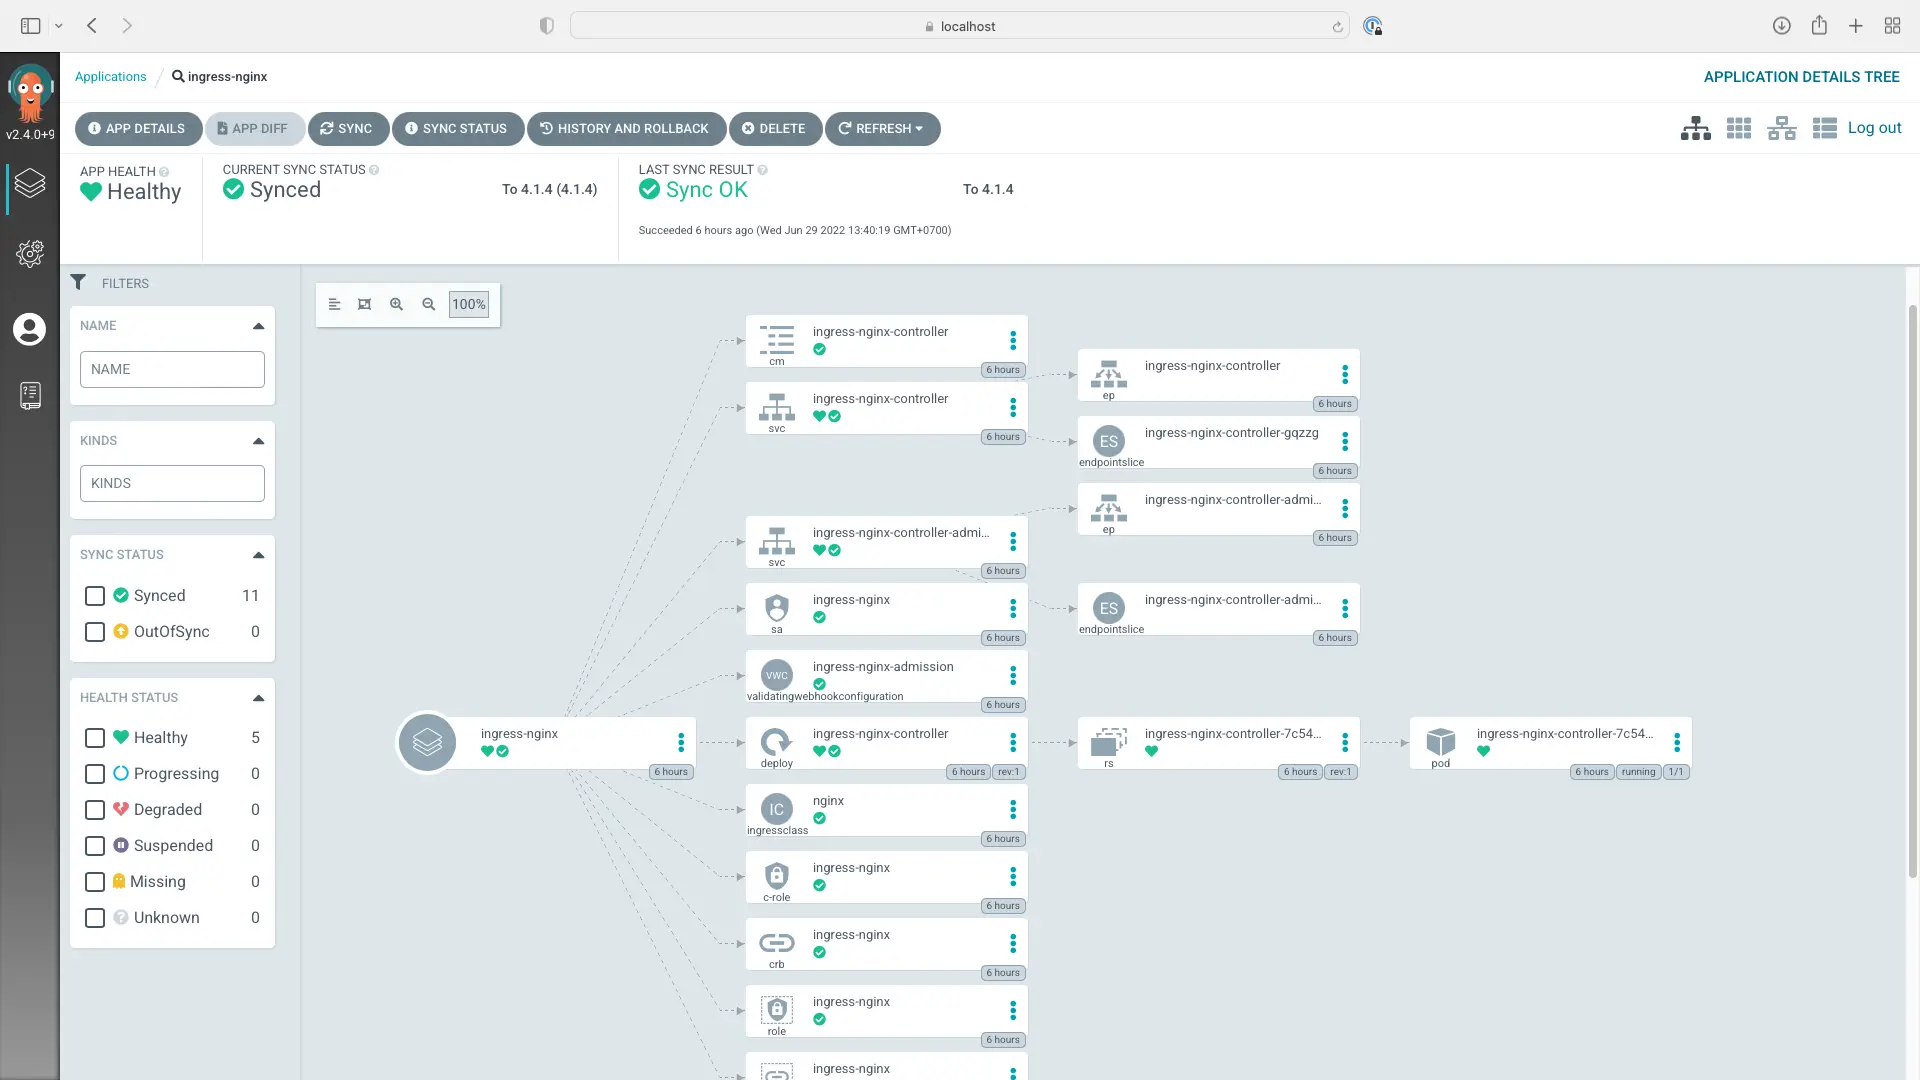Focus the KINDS filter input field
This screenshot has height=1080, width=1920.
pyautogui.click(x=172, y=483)
